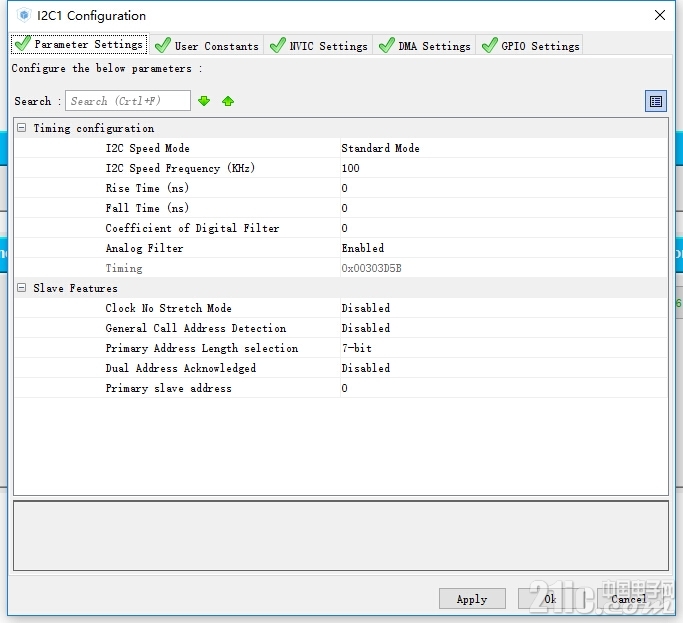Screen dimensions: 683x623
Task: Open General Call Address Detection Disabled dropdown
Action: (x=503, y=328)
